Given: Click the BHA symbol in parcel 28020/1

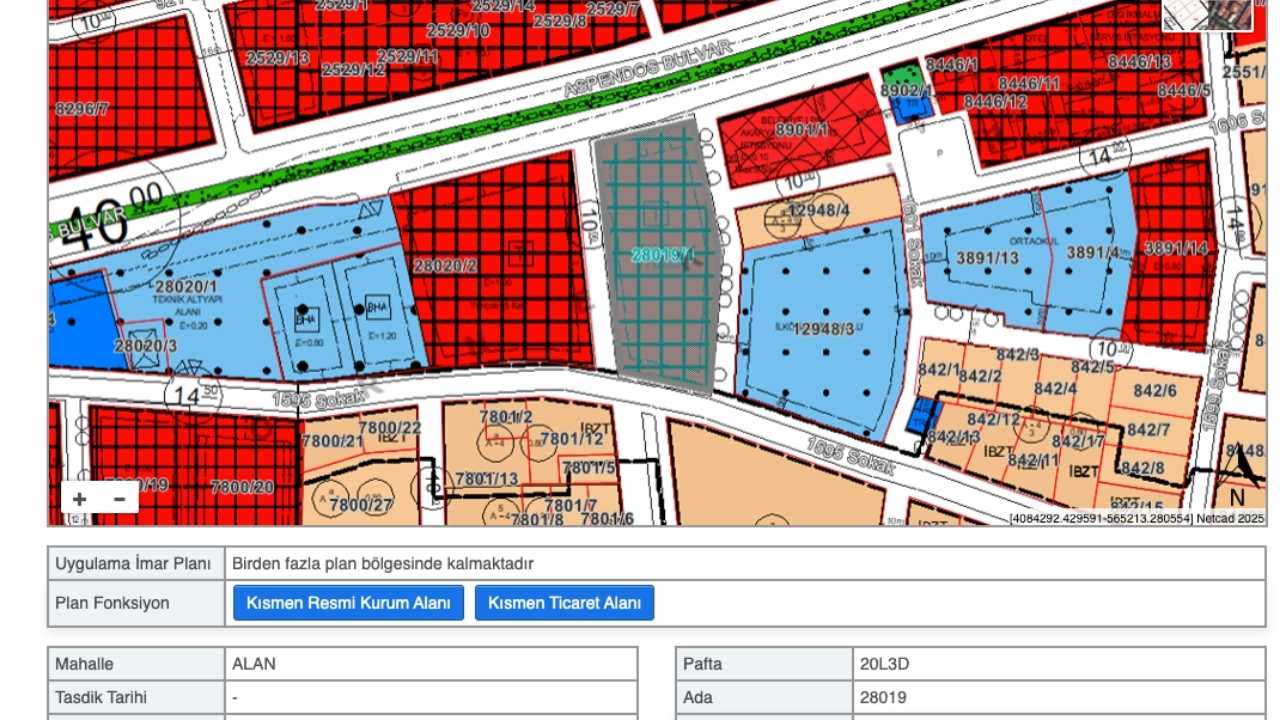Looking at the screenshot, I should (306, 319).
